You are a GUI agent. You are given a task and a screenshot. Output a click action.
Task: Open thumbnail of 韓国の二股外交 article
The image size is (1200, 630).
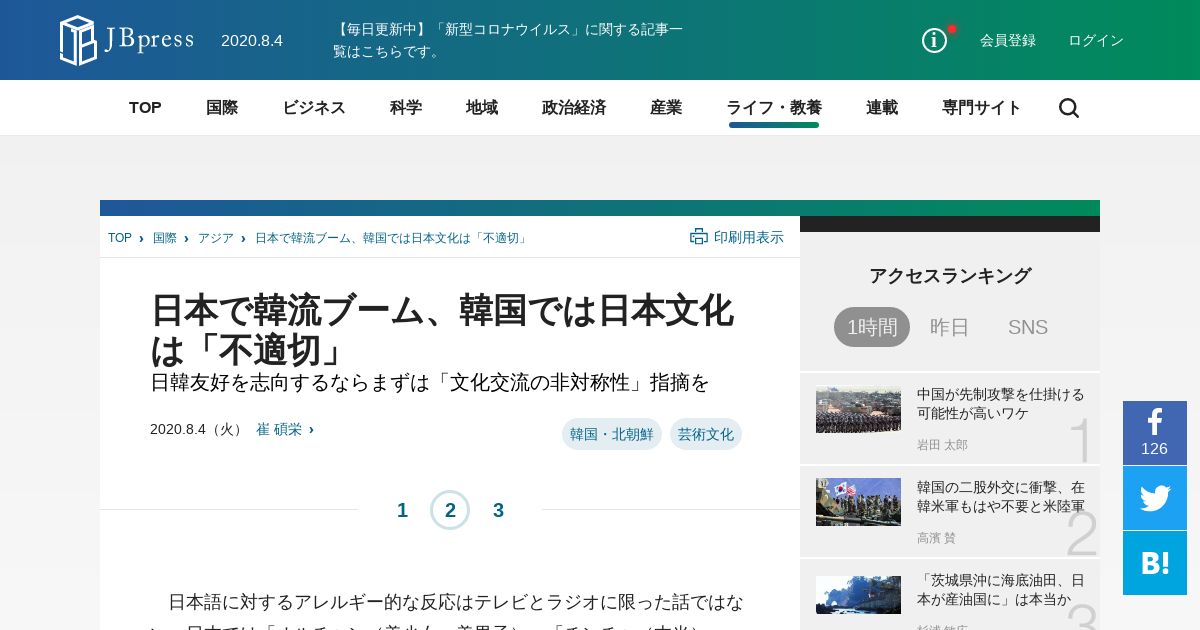(858, 502)
